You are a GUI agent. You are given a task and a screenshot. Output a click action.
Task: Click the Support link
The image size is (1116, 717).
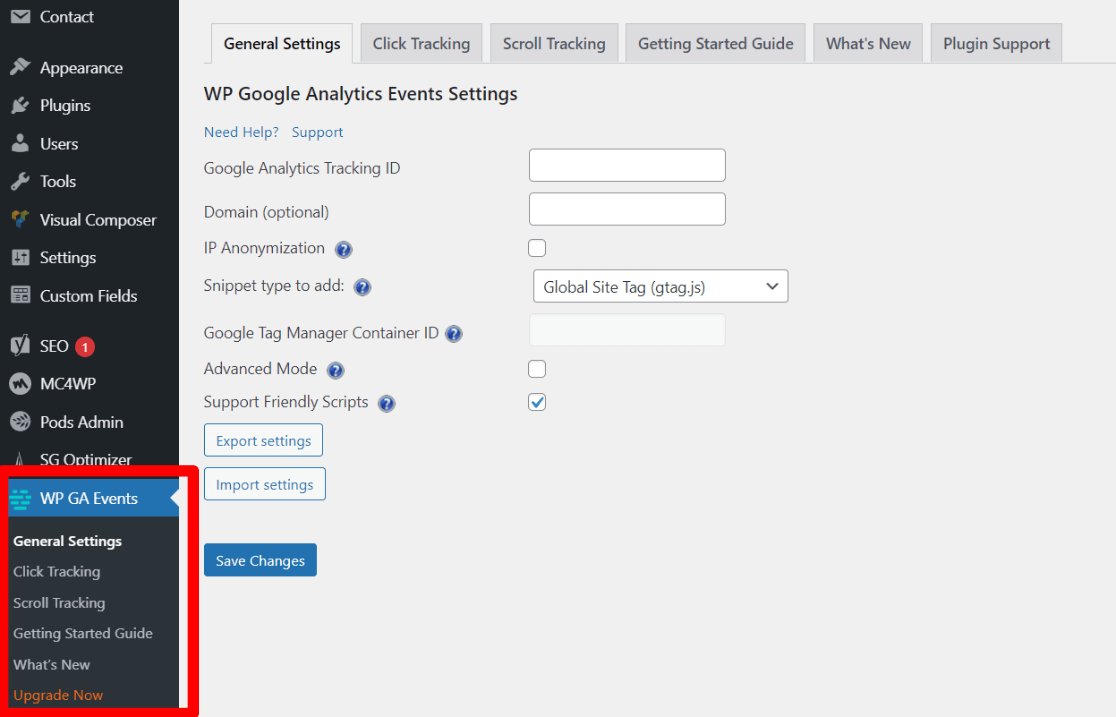(x=317, y=132)
